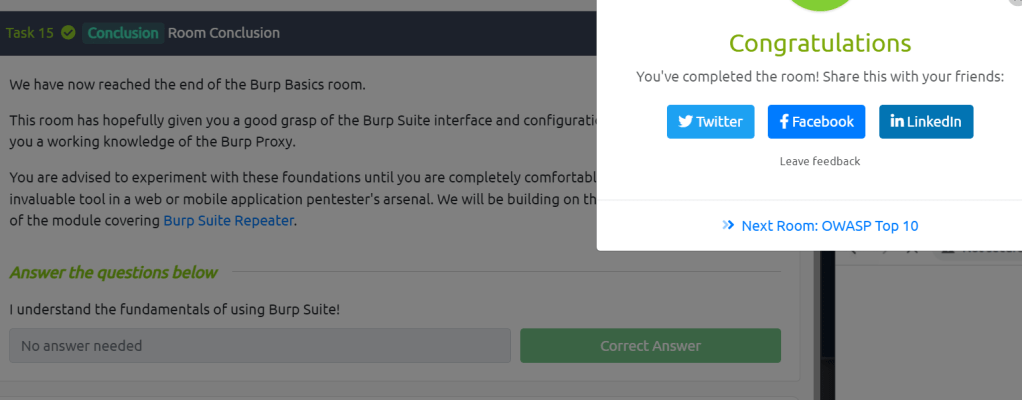
Task: Click the green checkmark beside Task 15
Action: (x=68, y=33)
